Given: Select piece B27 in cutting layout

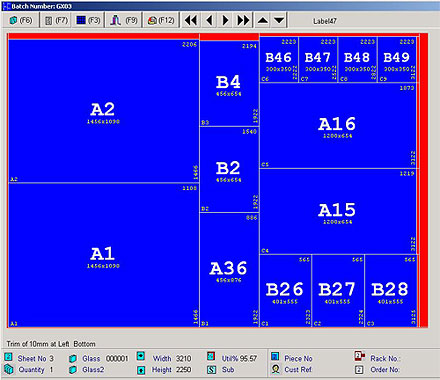Looking at the screenshot, I should 338,291.
